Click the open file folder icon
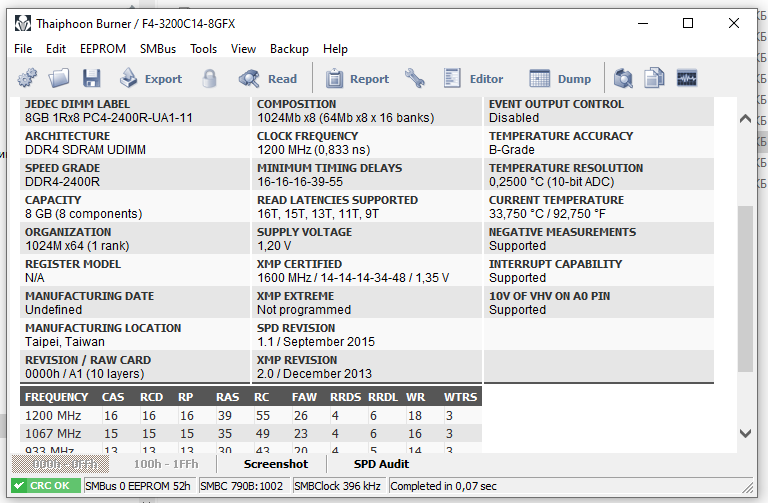 (59, 78)
